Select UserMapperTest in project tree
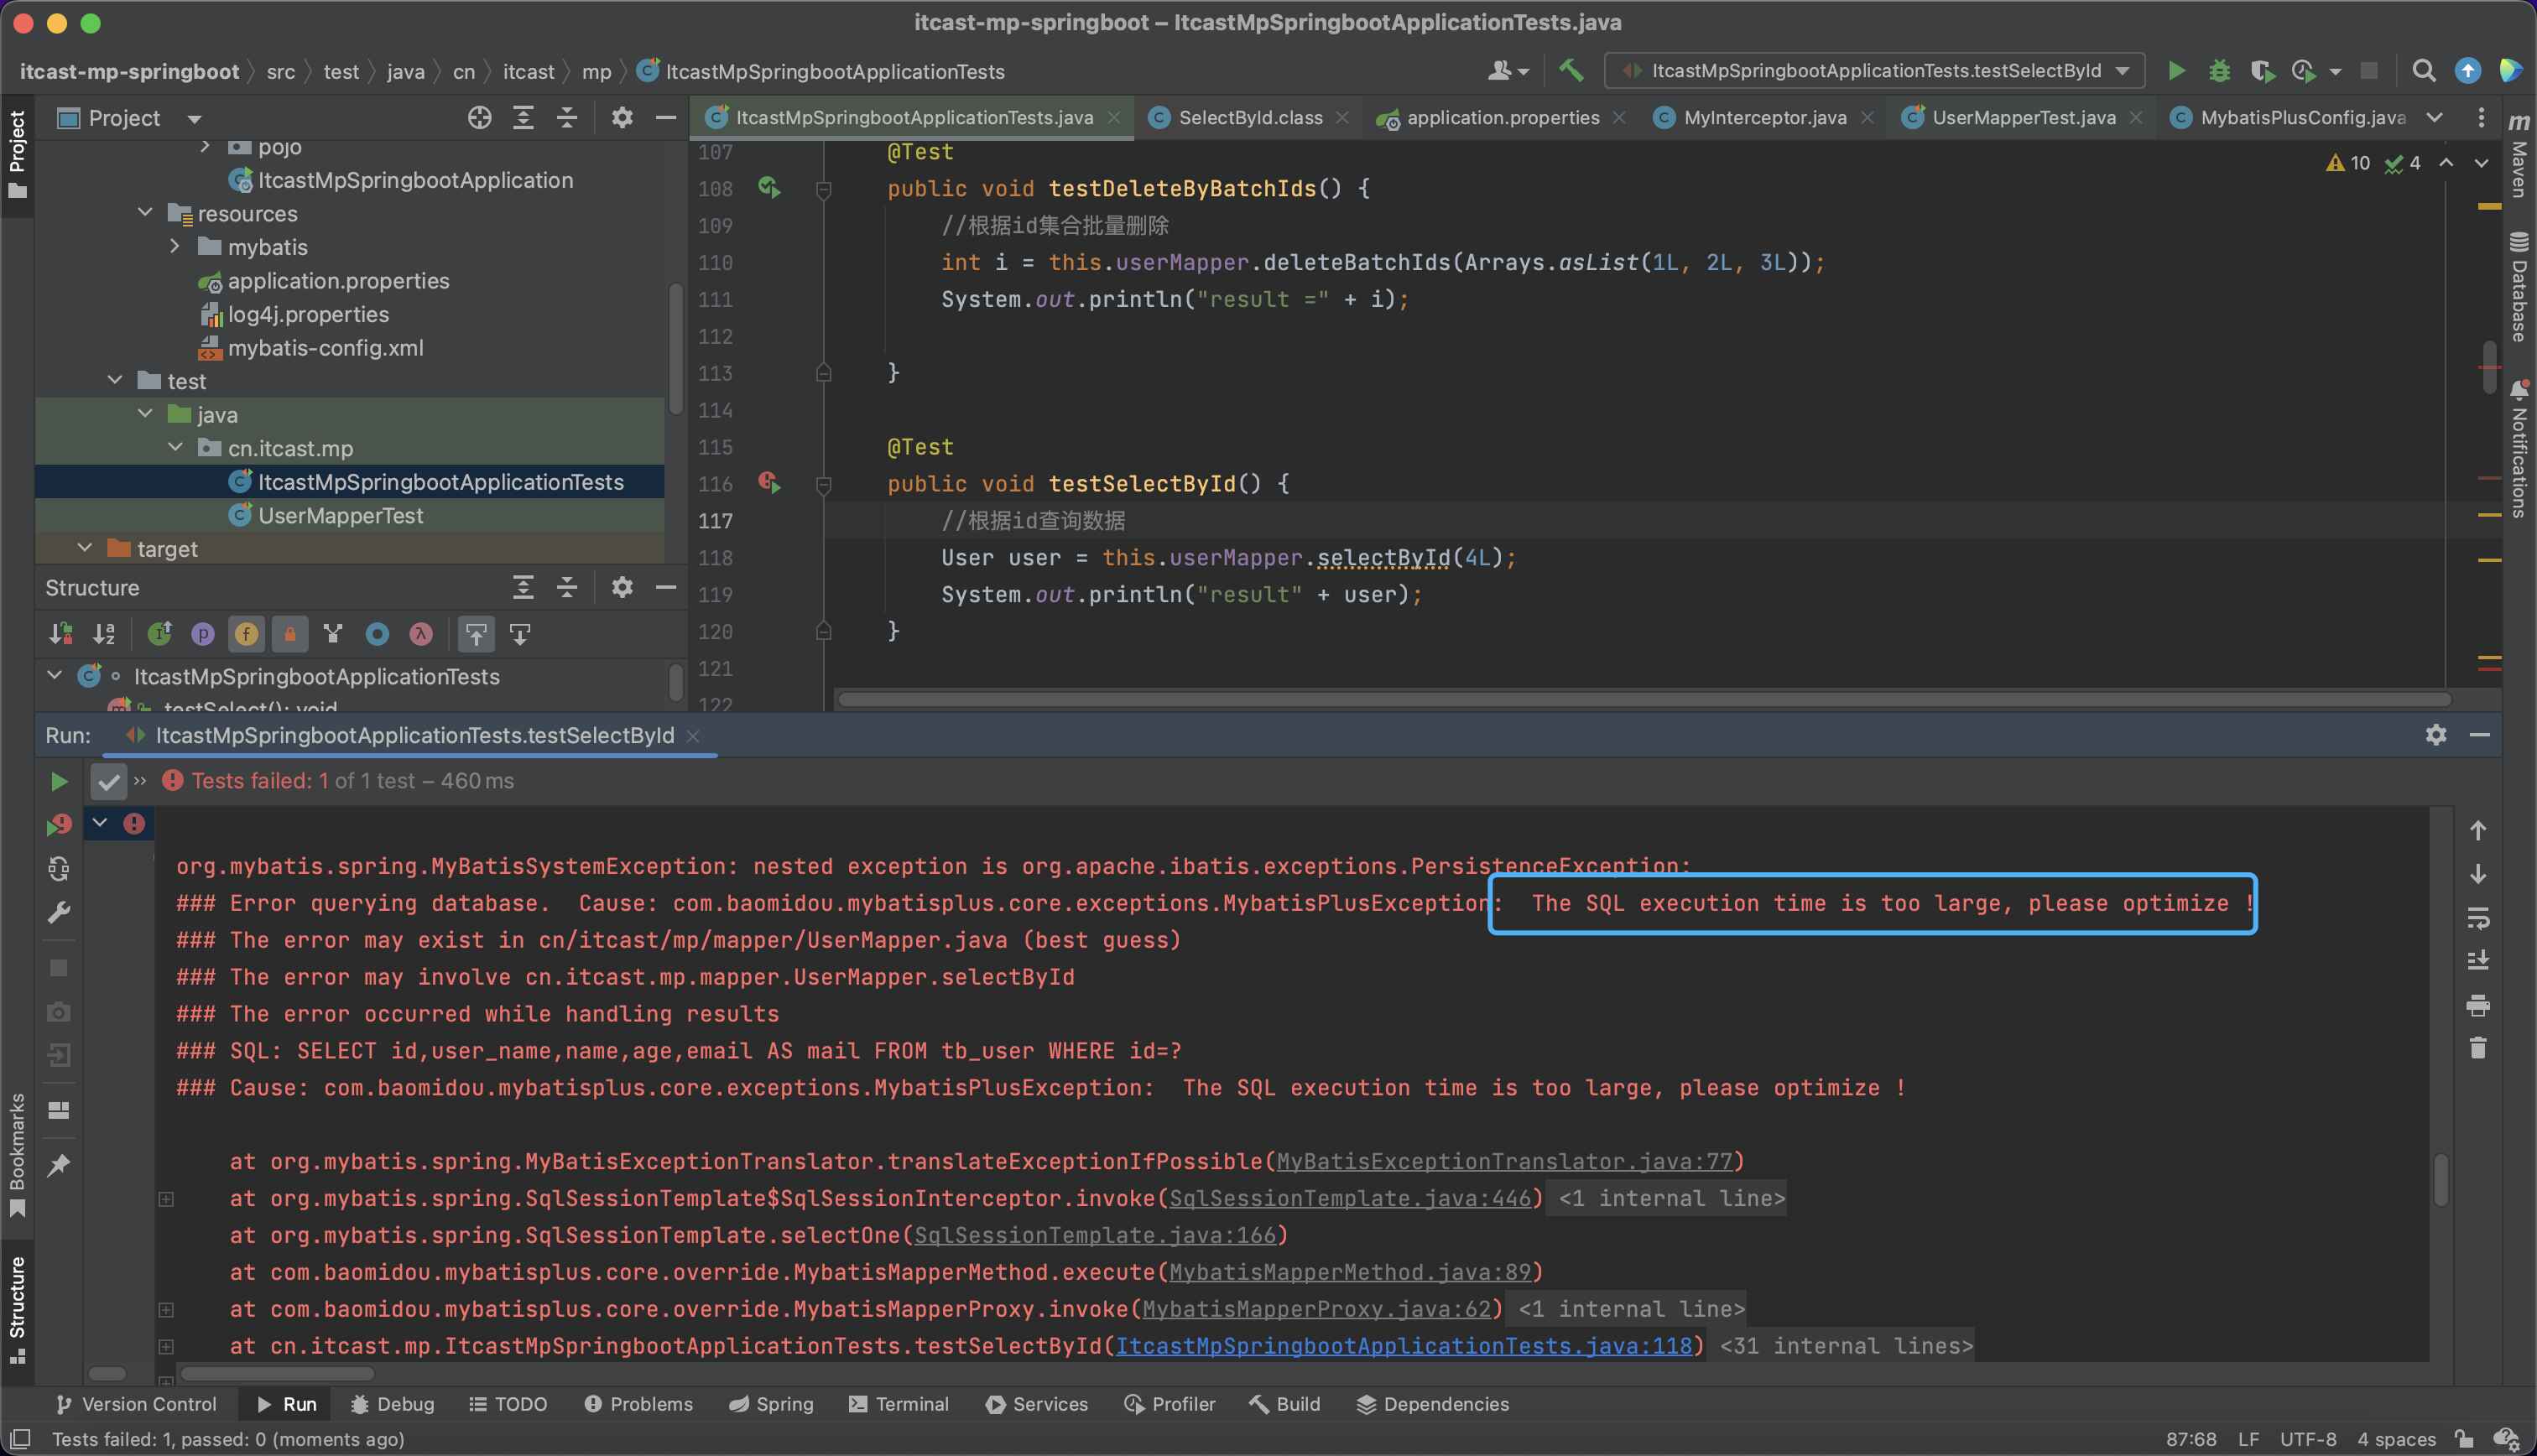The height and width of the screenshot is (1456, 2537). click(x=340, y=515)
